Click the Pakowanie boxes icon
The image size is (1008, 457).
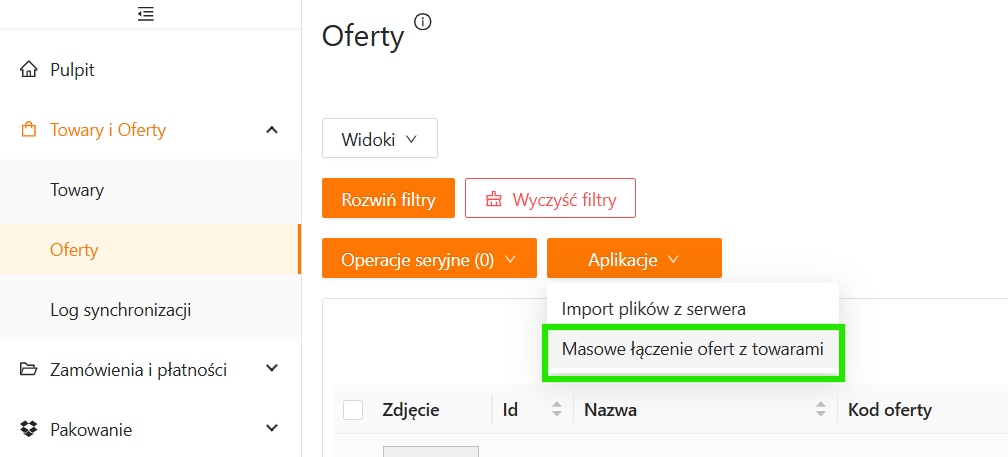pos(29,430)
